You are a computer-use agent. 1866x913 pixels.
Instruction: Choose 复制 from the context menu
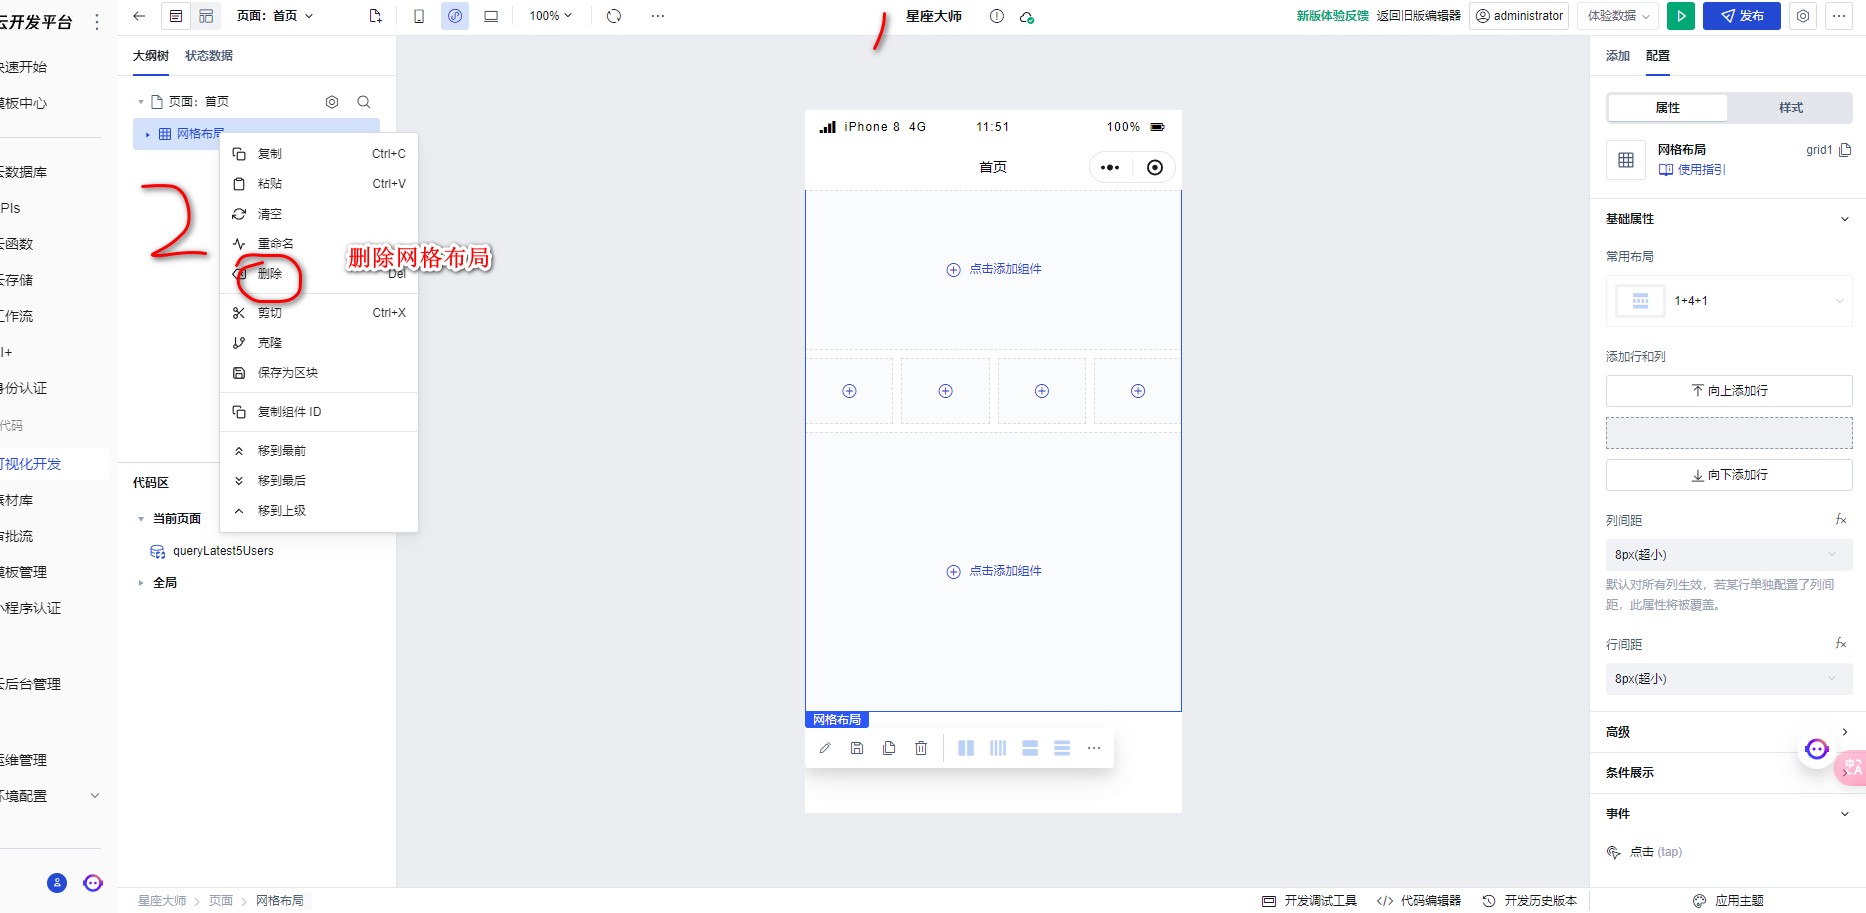[x=319, y=154]
